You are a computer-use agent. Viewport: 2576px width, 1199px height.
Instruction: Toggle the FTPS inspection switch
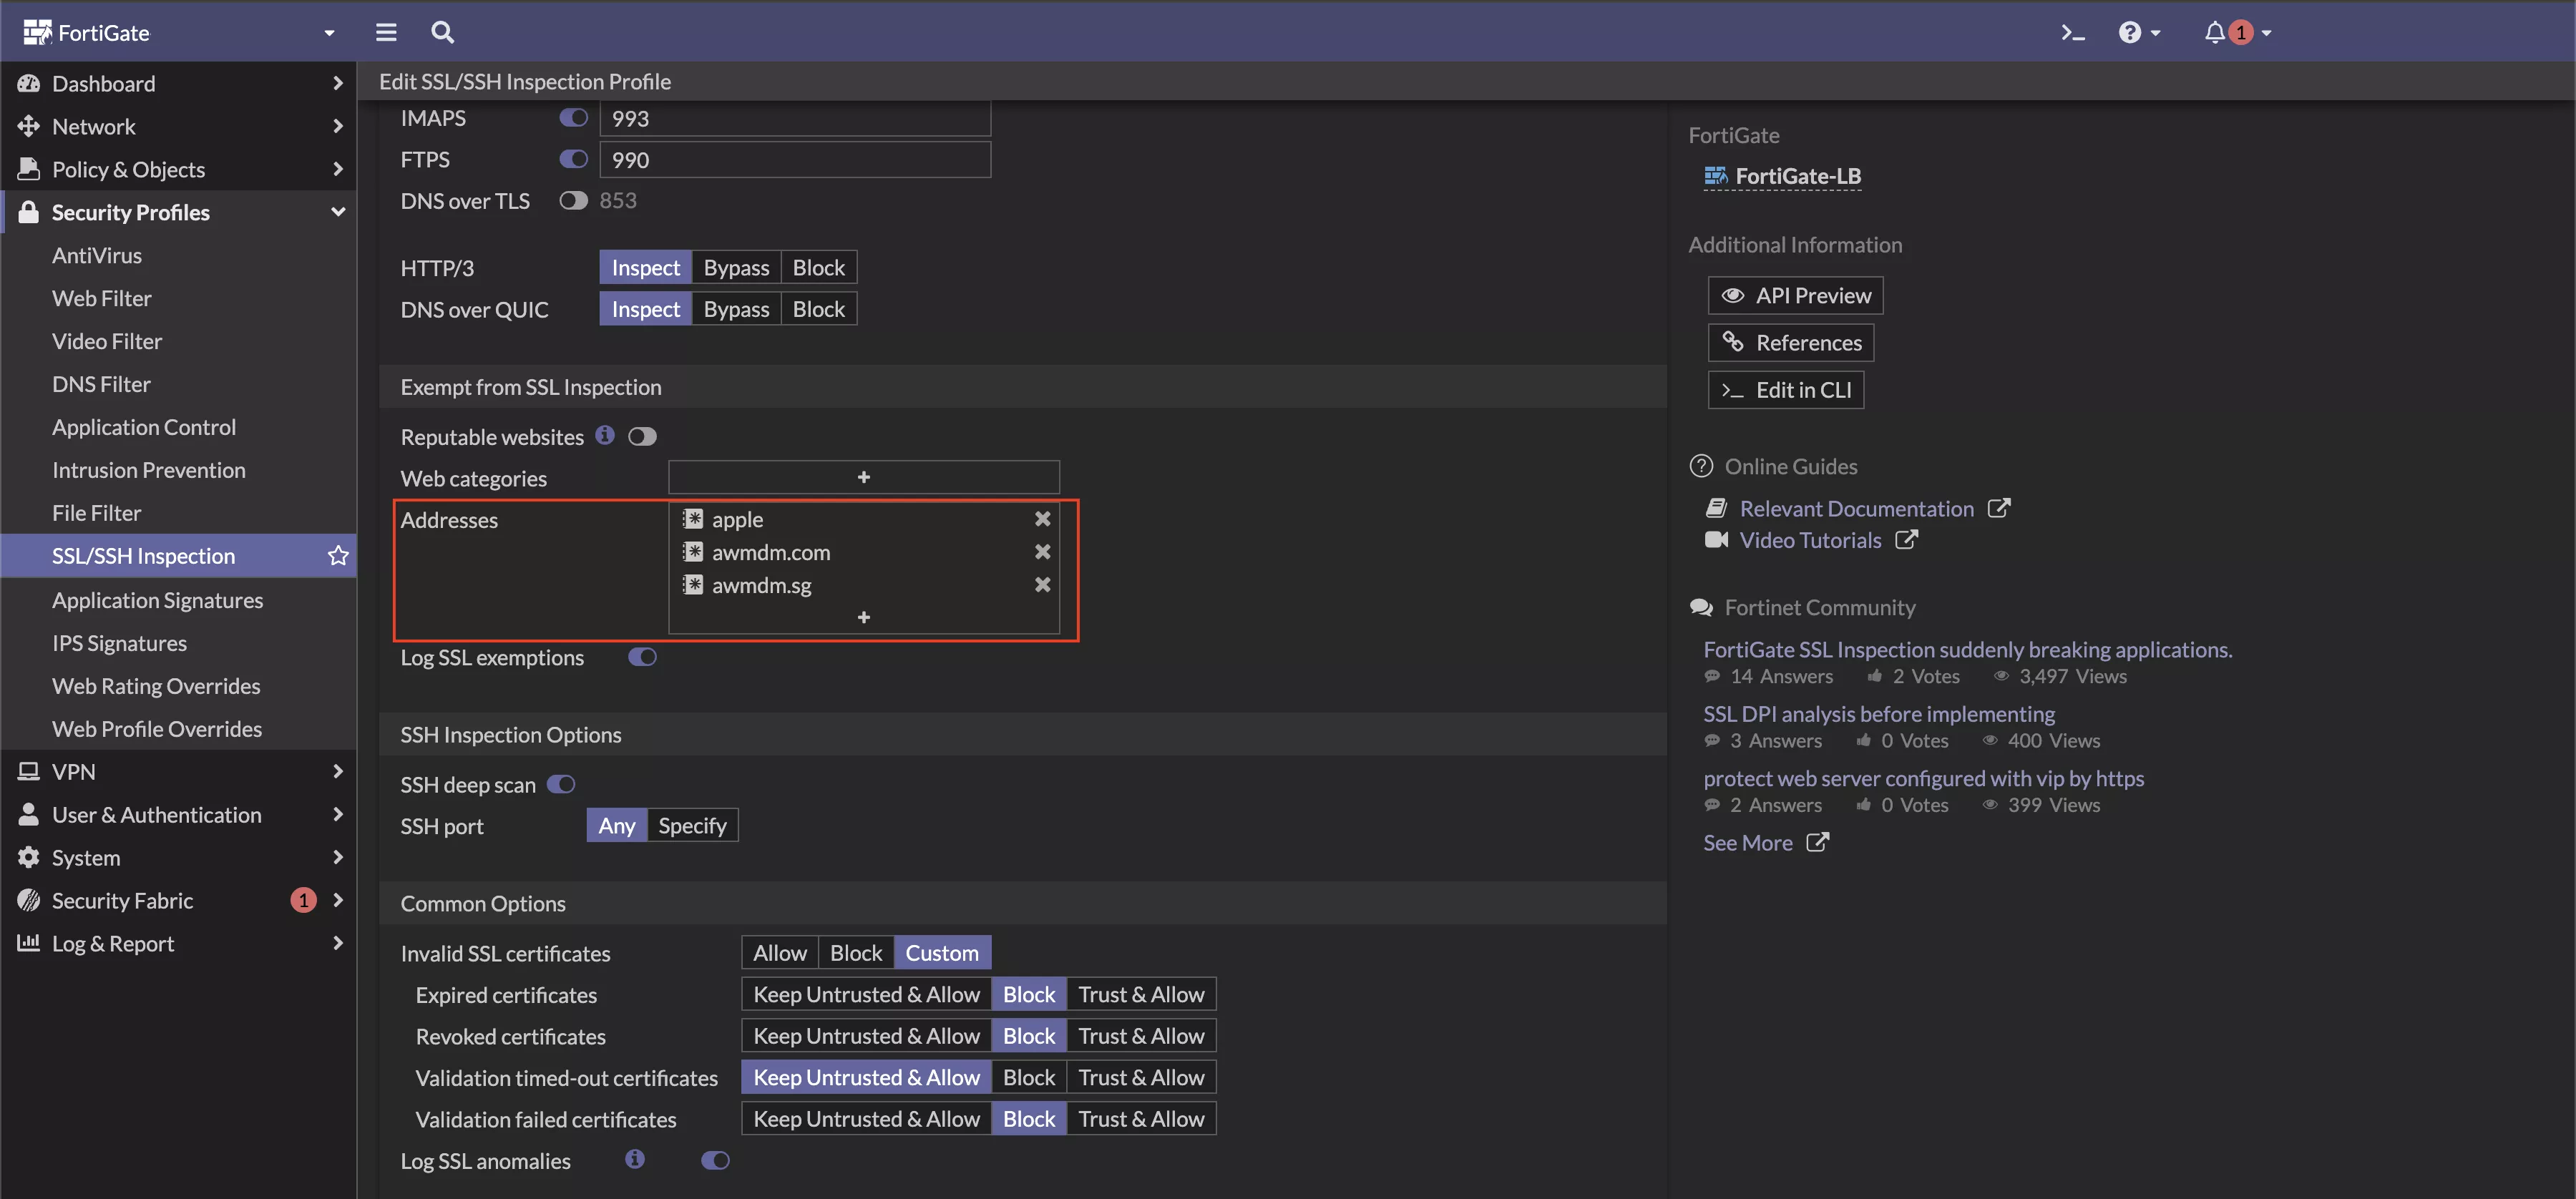573,159
